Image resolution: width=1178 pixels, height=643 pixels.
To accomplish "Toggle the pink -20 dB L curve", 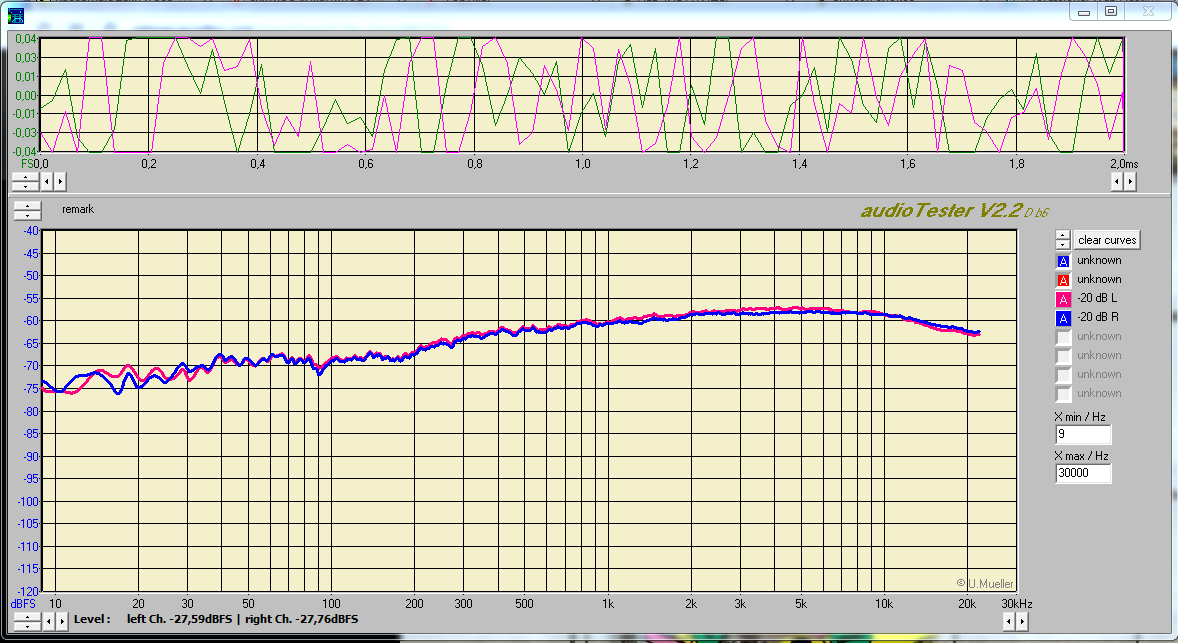I will click(1063, 299).
